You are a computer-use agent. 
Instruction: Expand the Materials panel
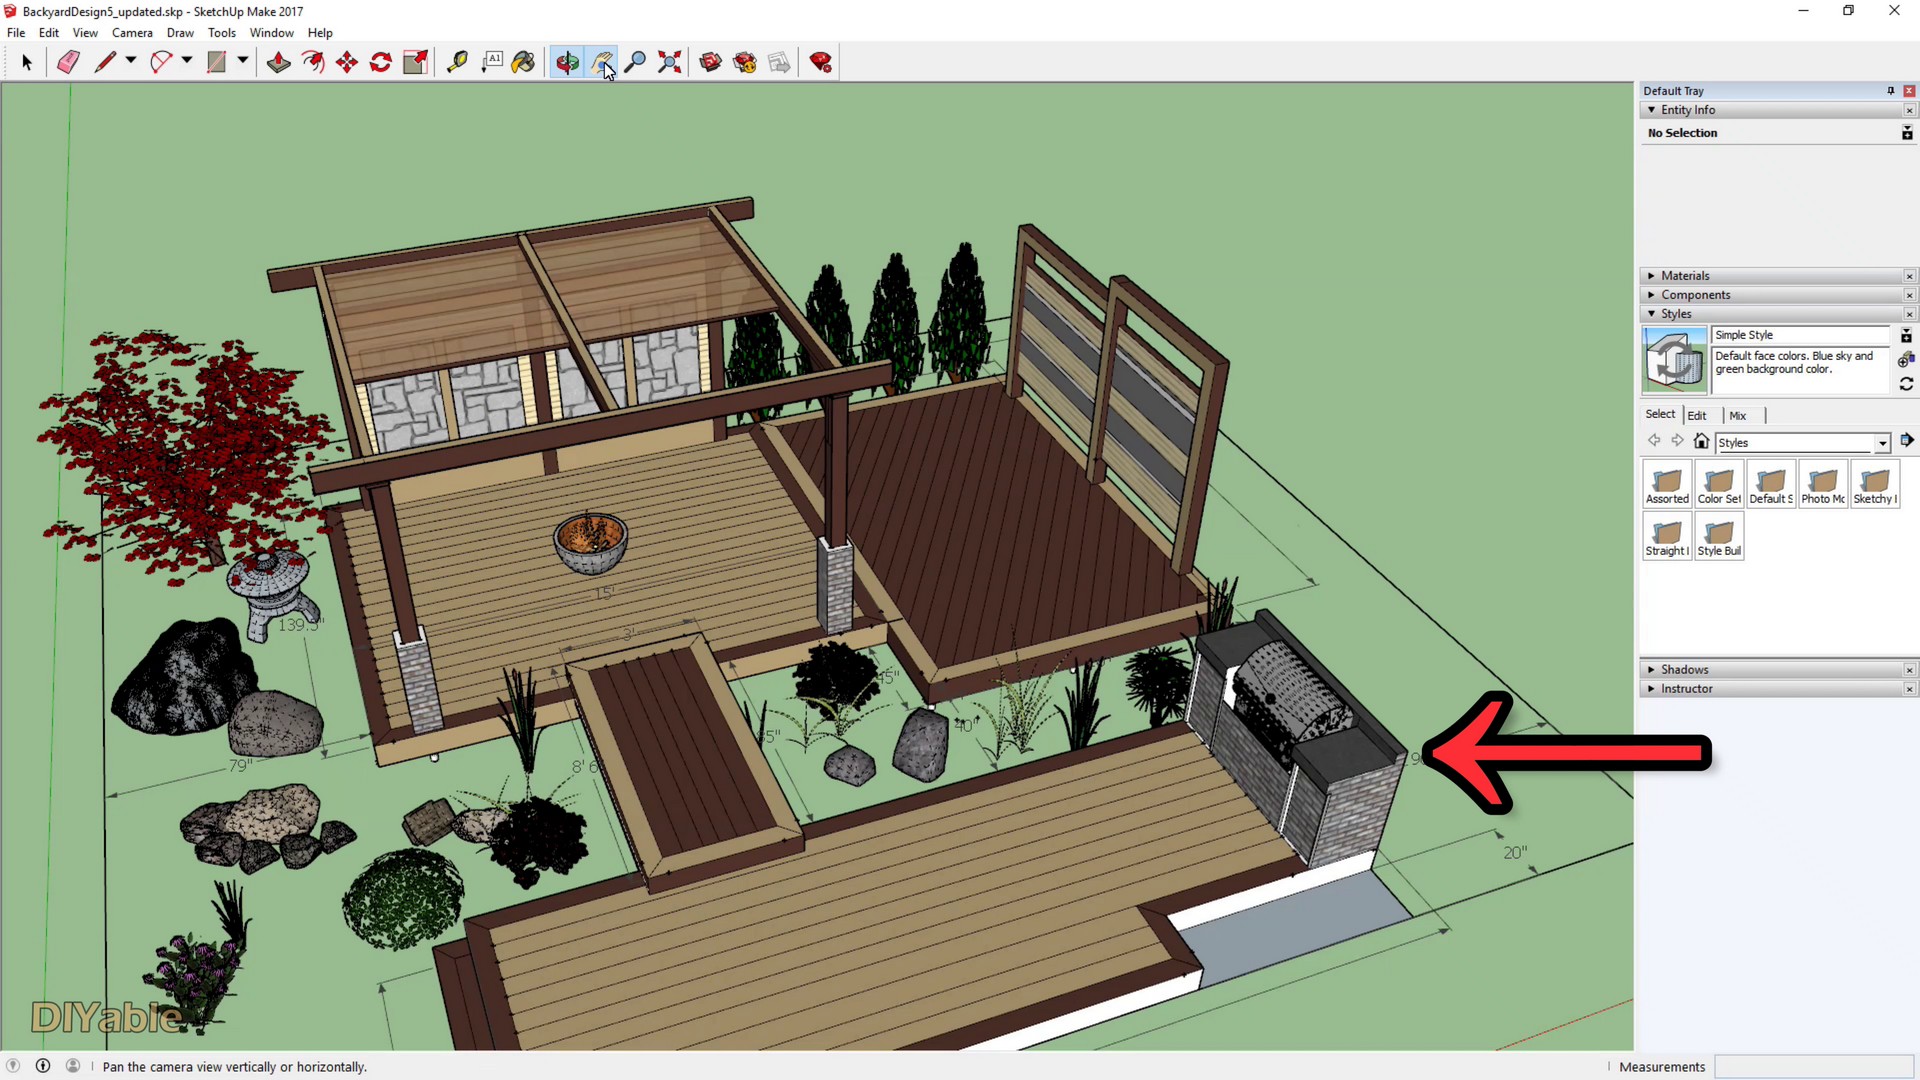tap(1651, 276)
